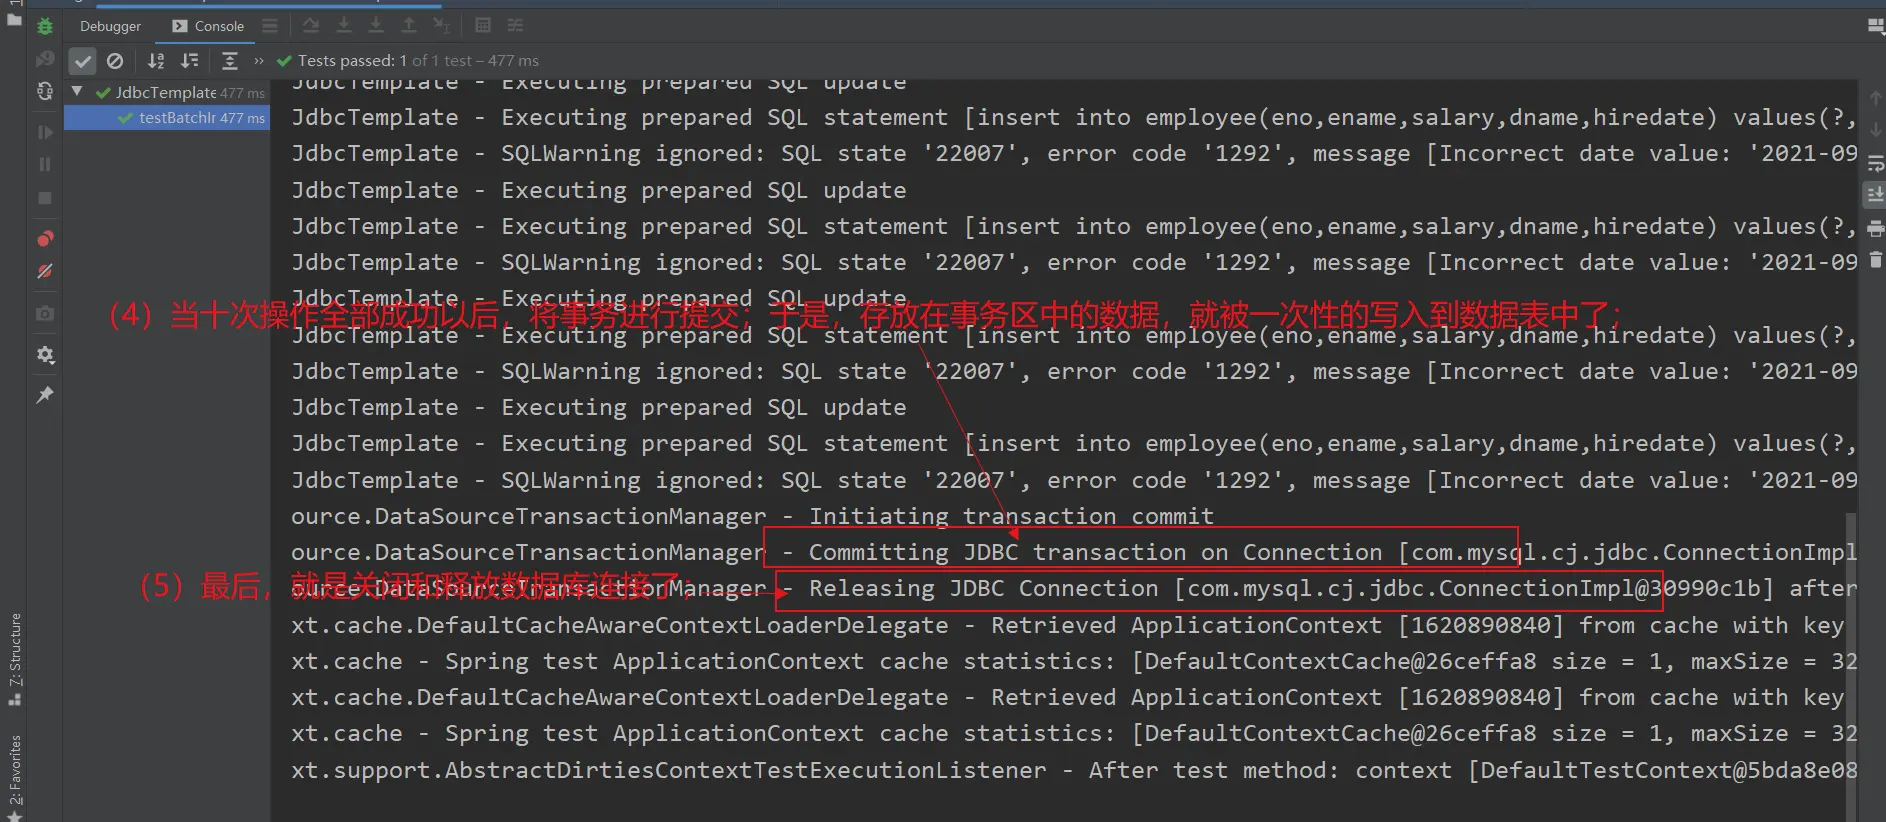
Task: Click the green debug bug icon
Action: pos(45,26)
